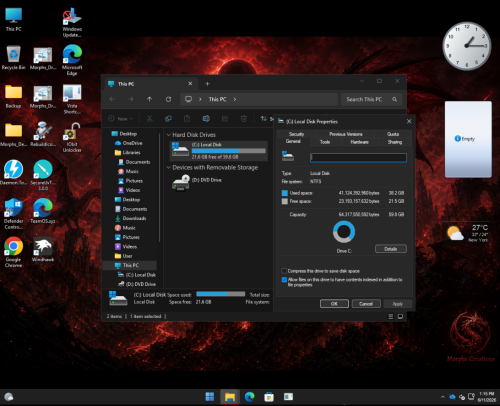500x406 pixels.
Task: Click the Cut scissors icon in Explorer toolbar
Action: tap(150, 119)
